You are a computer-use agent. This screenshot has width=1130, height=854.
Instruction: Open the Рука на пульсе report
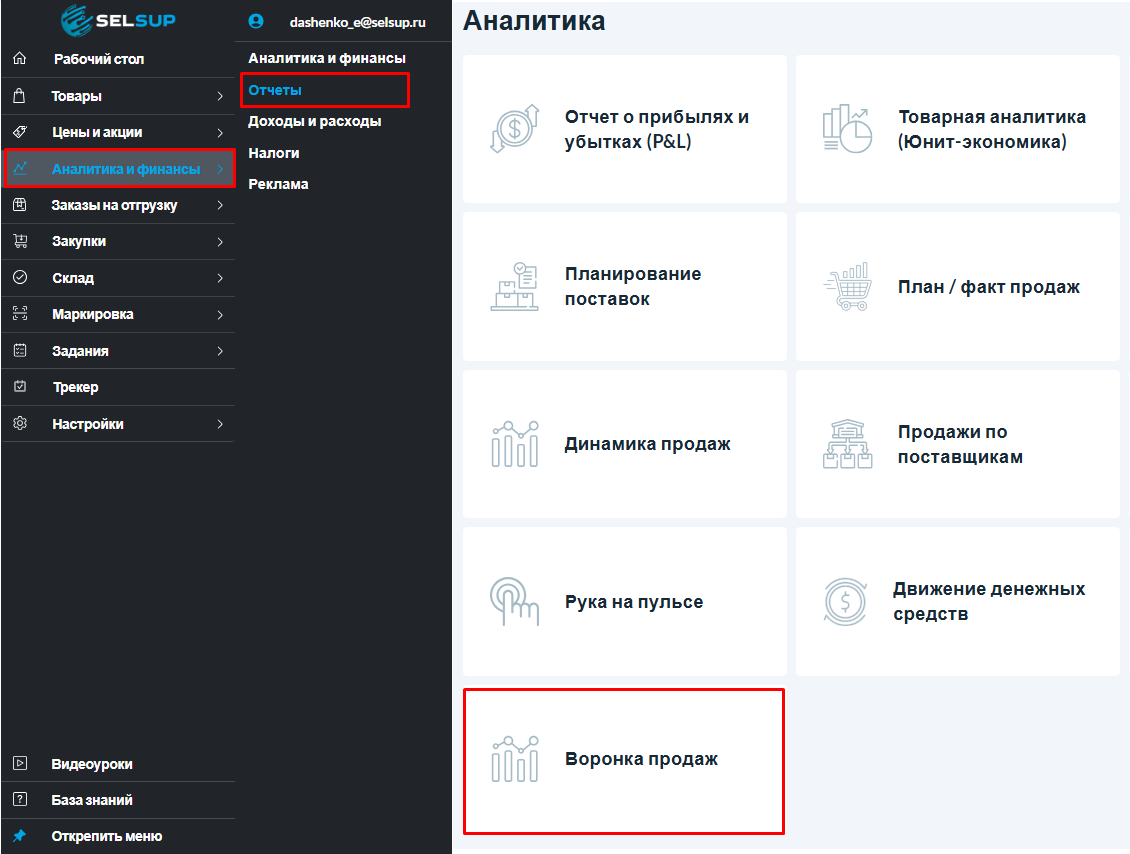click(x=625, y=601)
